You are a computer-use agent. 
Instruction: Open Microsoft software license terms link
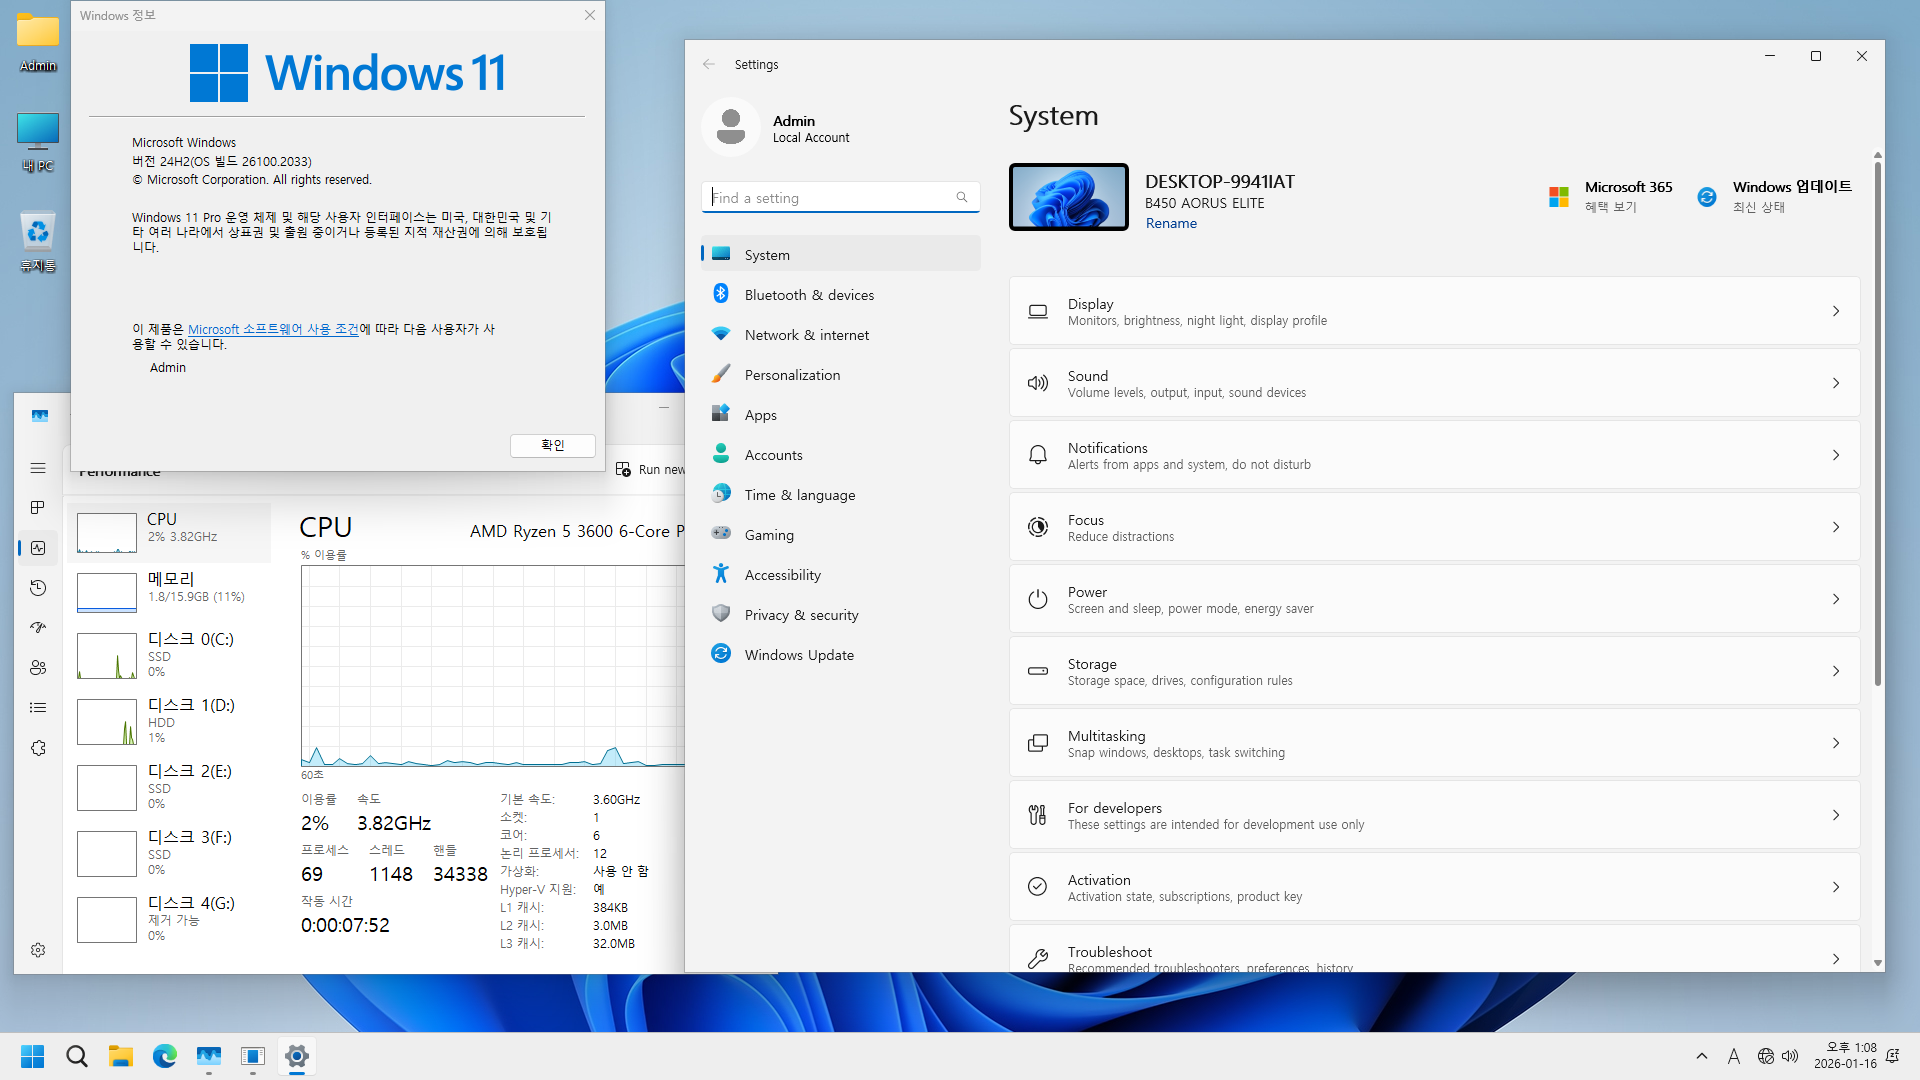(x=273, y=329)
